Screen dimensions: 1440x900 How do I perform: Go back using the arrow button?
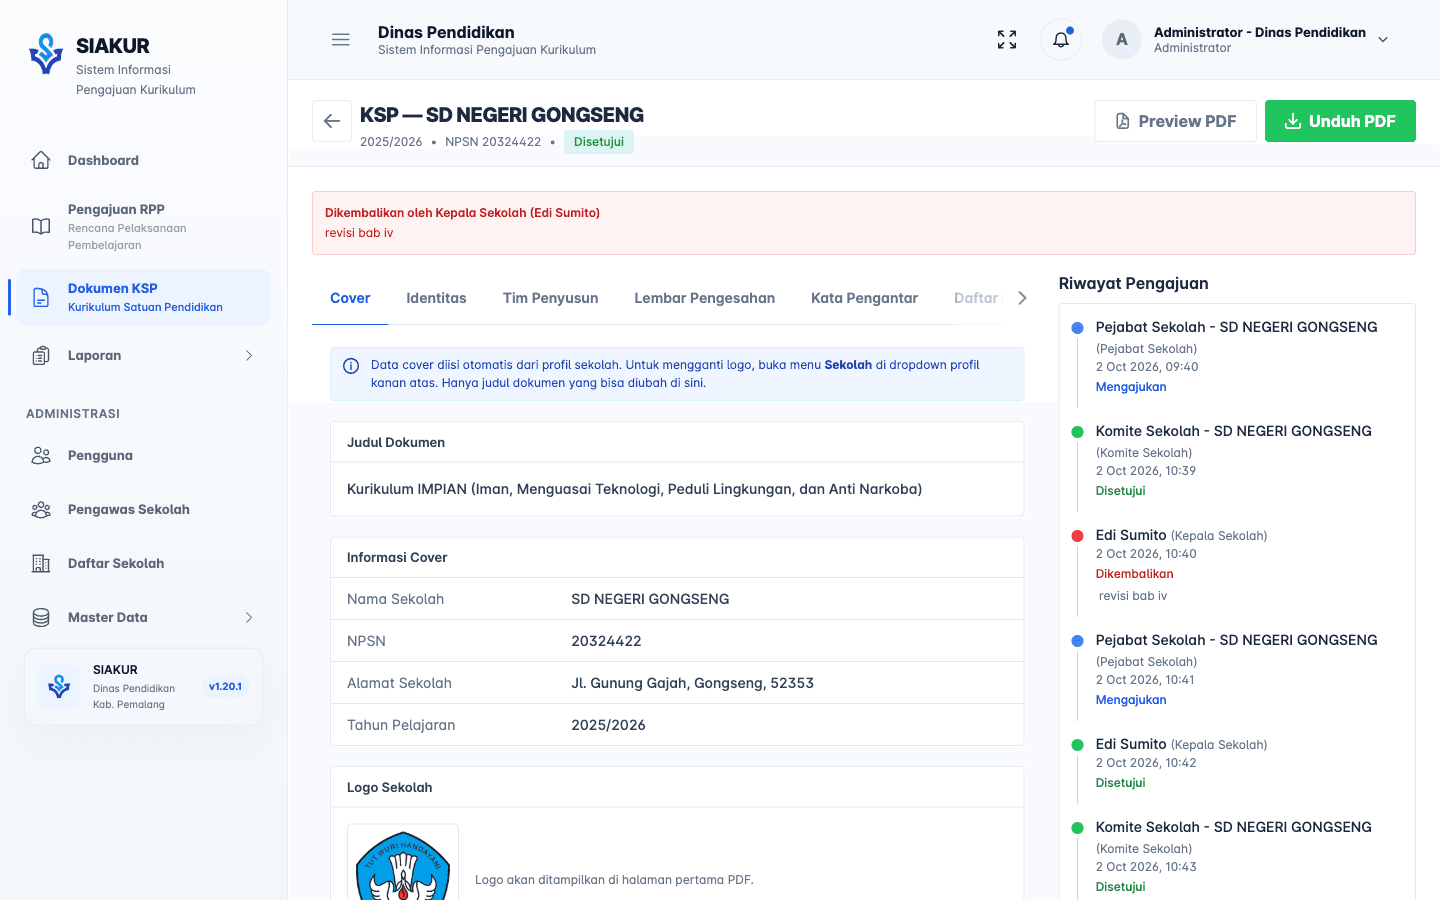tap(332, 121)
